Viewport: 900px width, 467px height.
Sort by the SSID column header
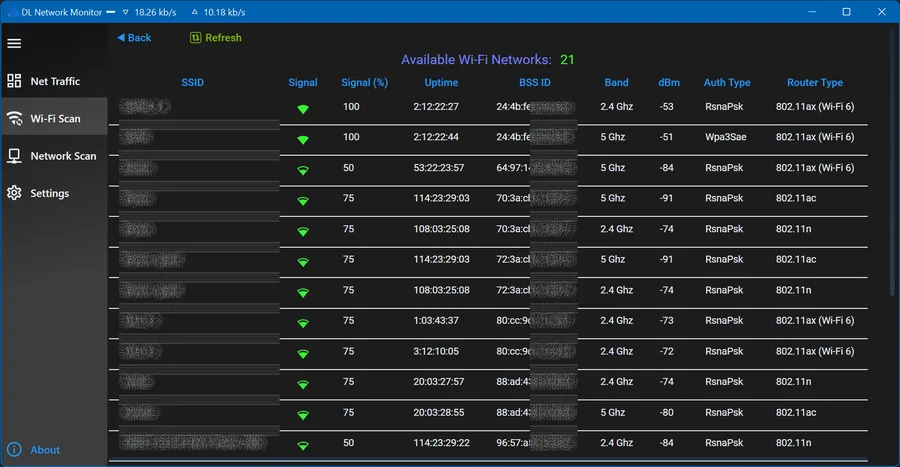coord(192,82)
